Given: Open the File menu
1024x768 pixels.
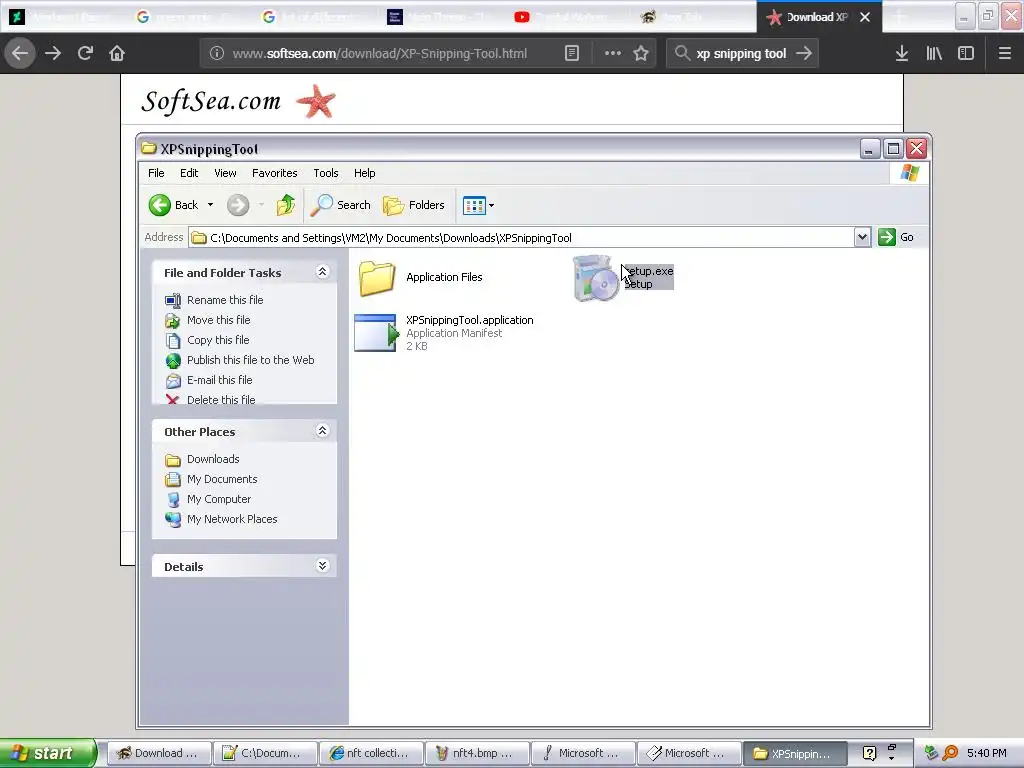Looking at the screenshot, I should point(156,173).
